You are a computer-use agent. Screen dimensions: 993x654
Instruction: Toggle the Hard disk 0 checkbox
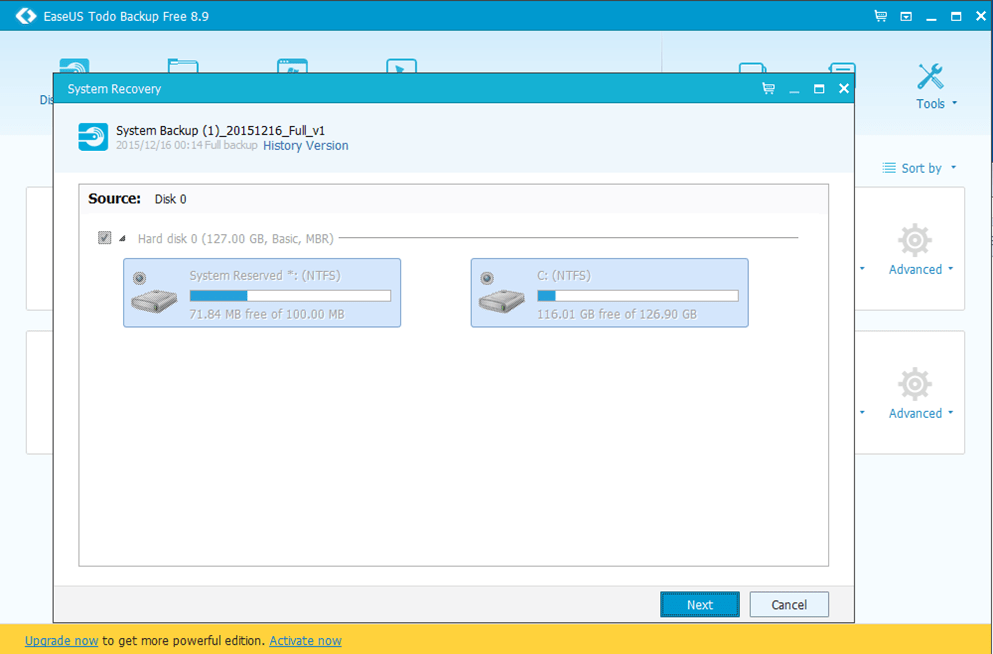104,238
